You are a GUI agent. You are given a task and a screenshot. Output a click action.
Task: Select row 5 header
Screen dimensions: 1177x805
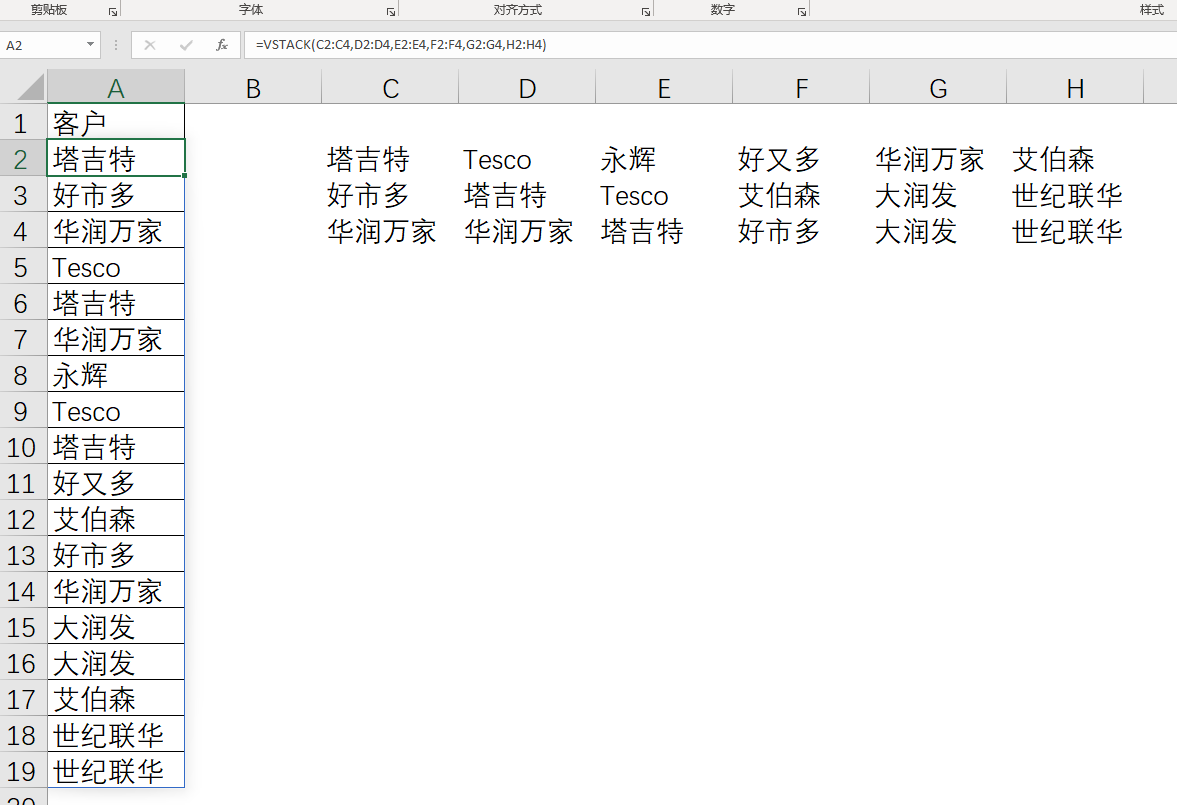23,267
